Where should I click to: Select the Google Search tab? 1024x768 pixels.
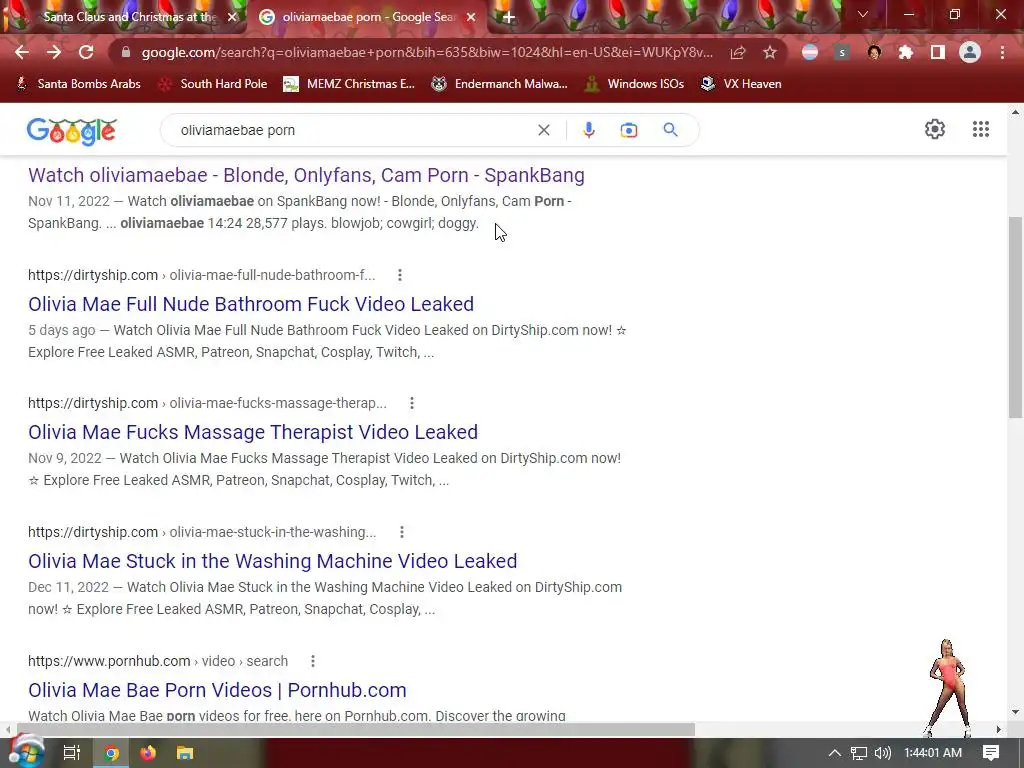pos(368,17)
